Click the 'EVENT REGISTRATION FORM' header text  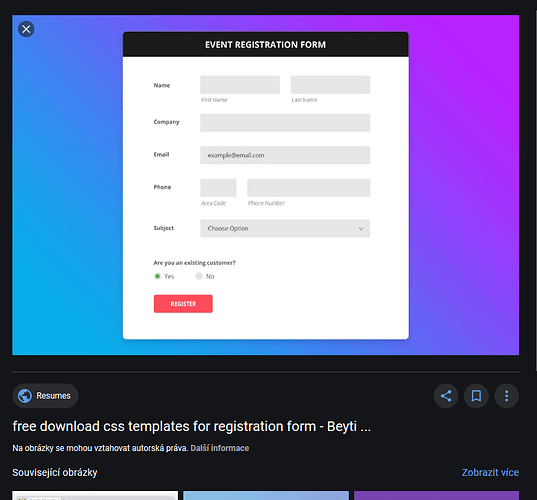[265, 45]
